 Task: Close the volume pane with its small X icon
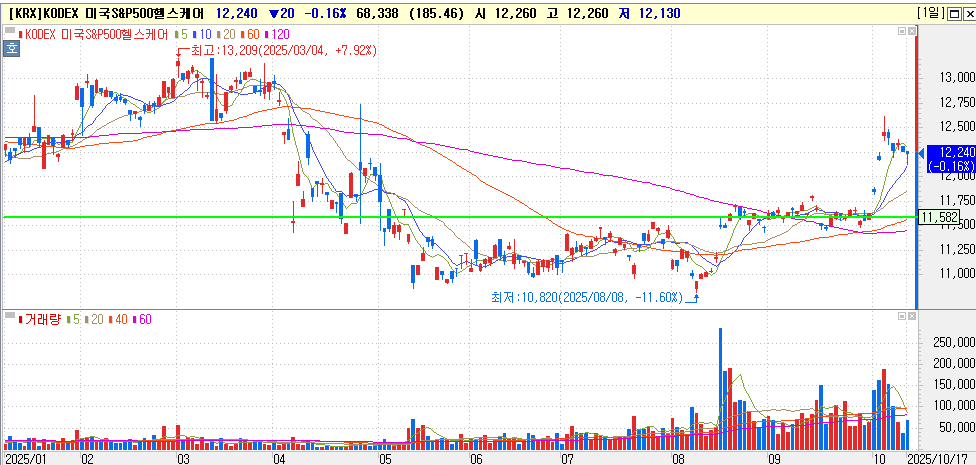coord(911,317)
